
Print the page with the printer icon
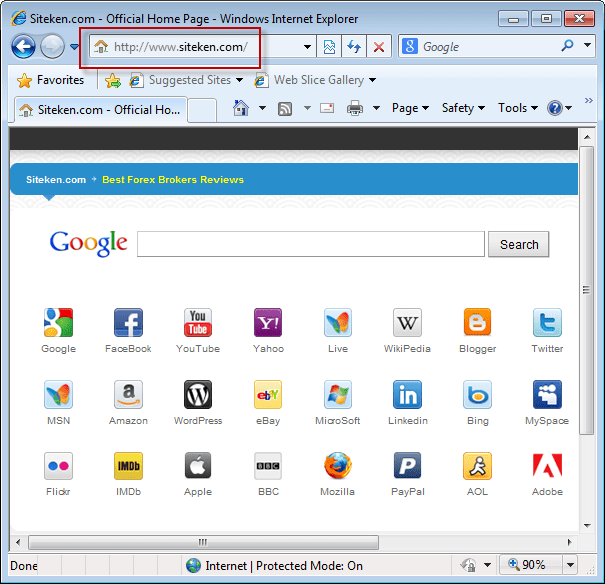[x=355, y=108]
